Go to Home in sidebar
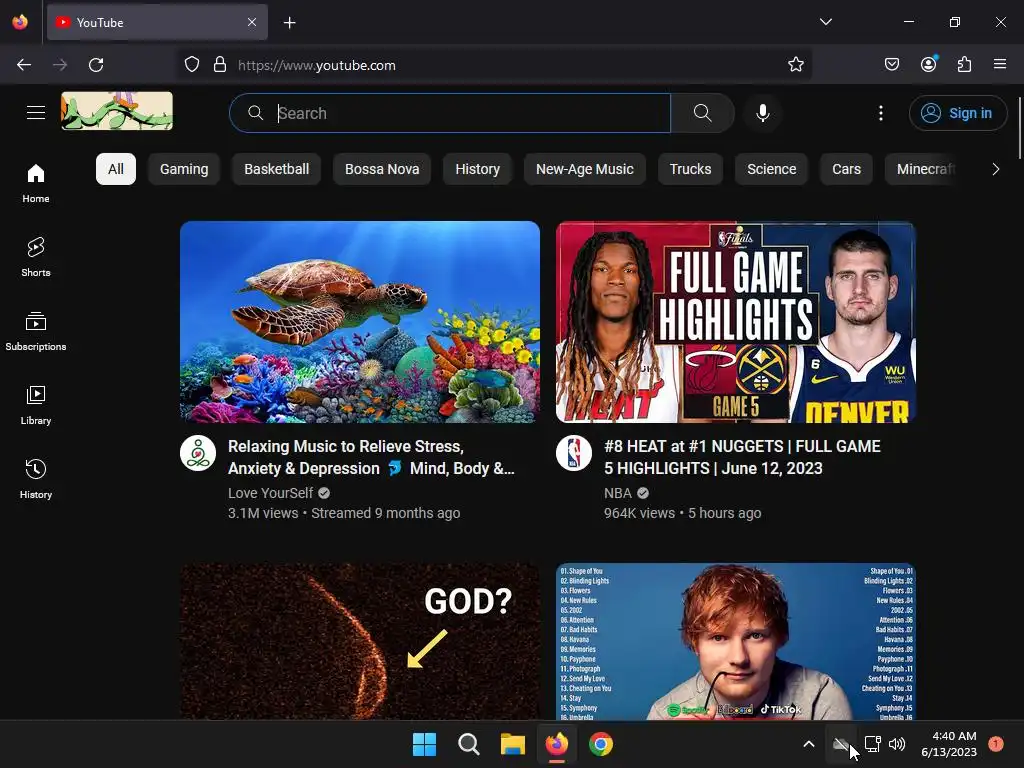 (x=36, y=183)
